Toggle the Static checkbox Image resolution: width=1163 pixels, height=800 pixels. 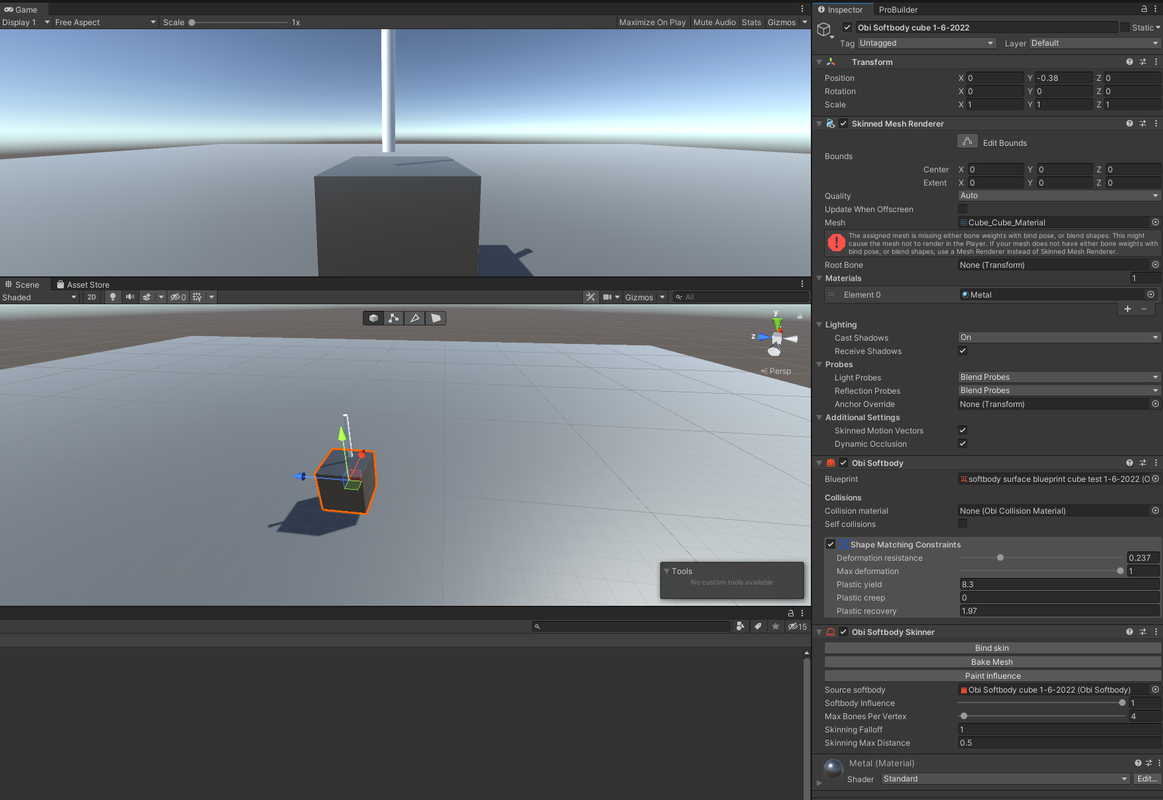1124,27
